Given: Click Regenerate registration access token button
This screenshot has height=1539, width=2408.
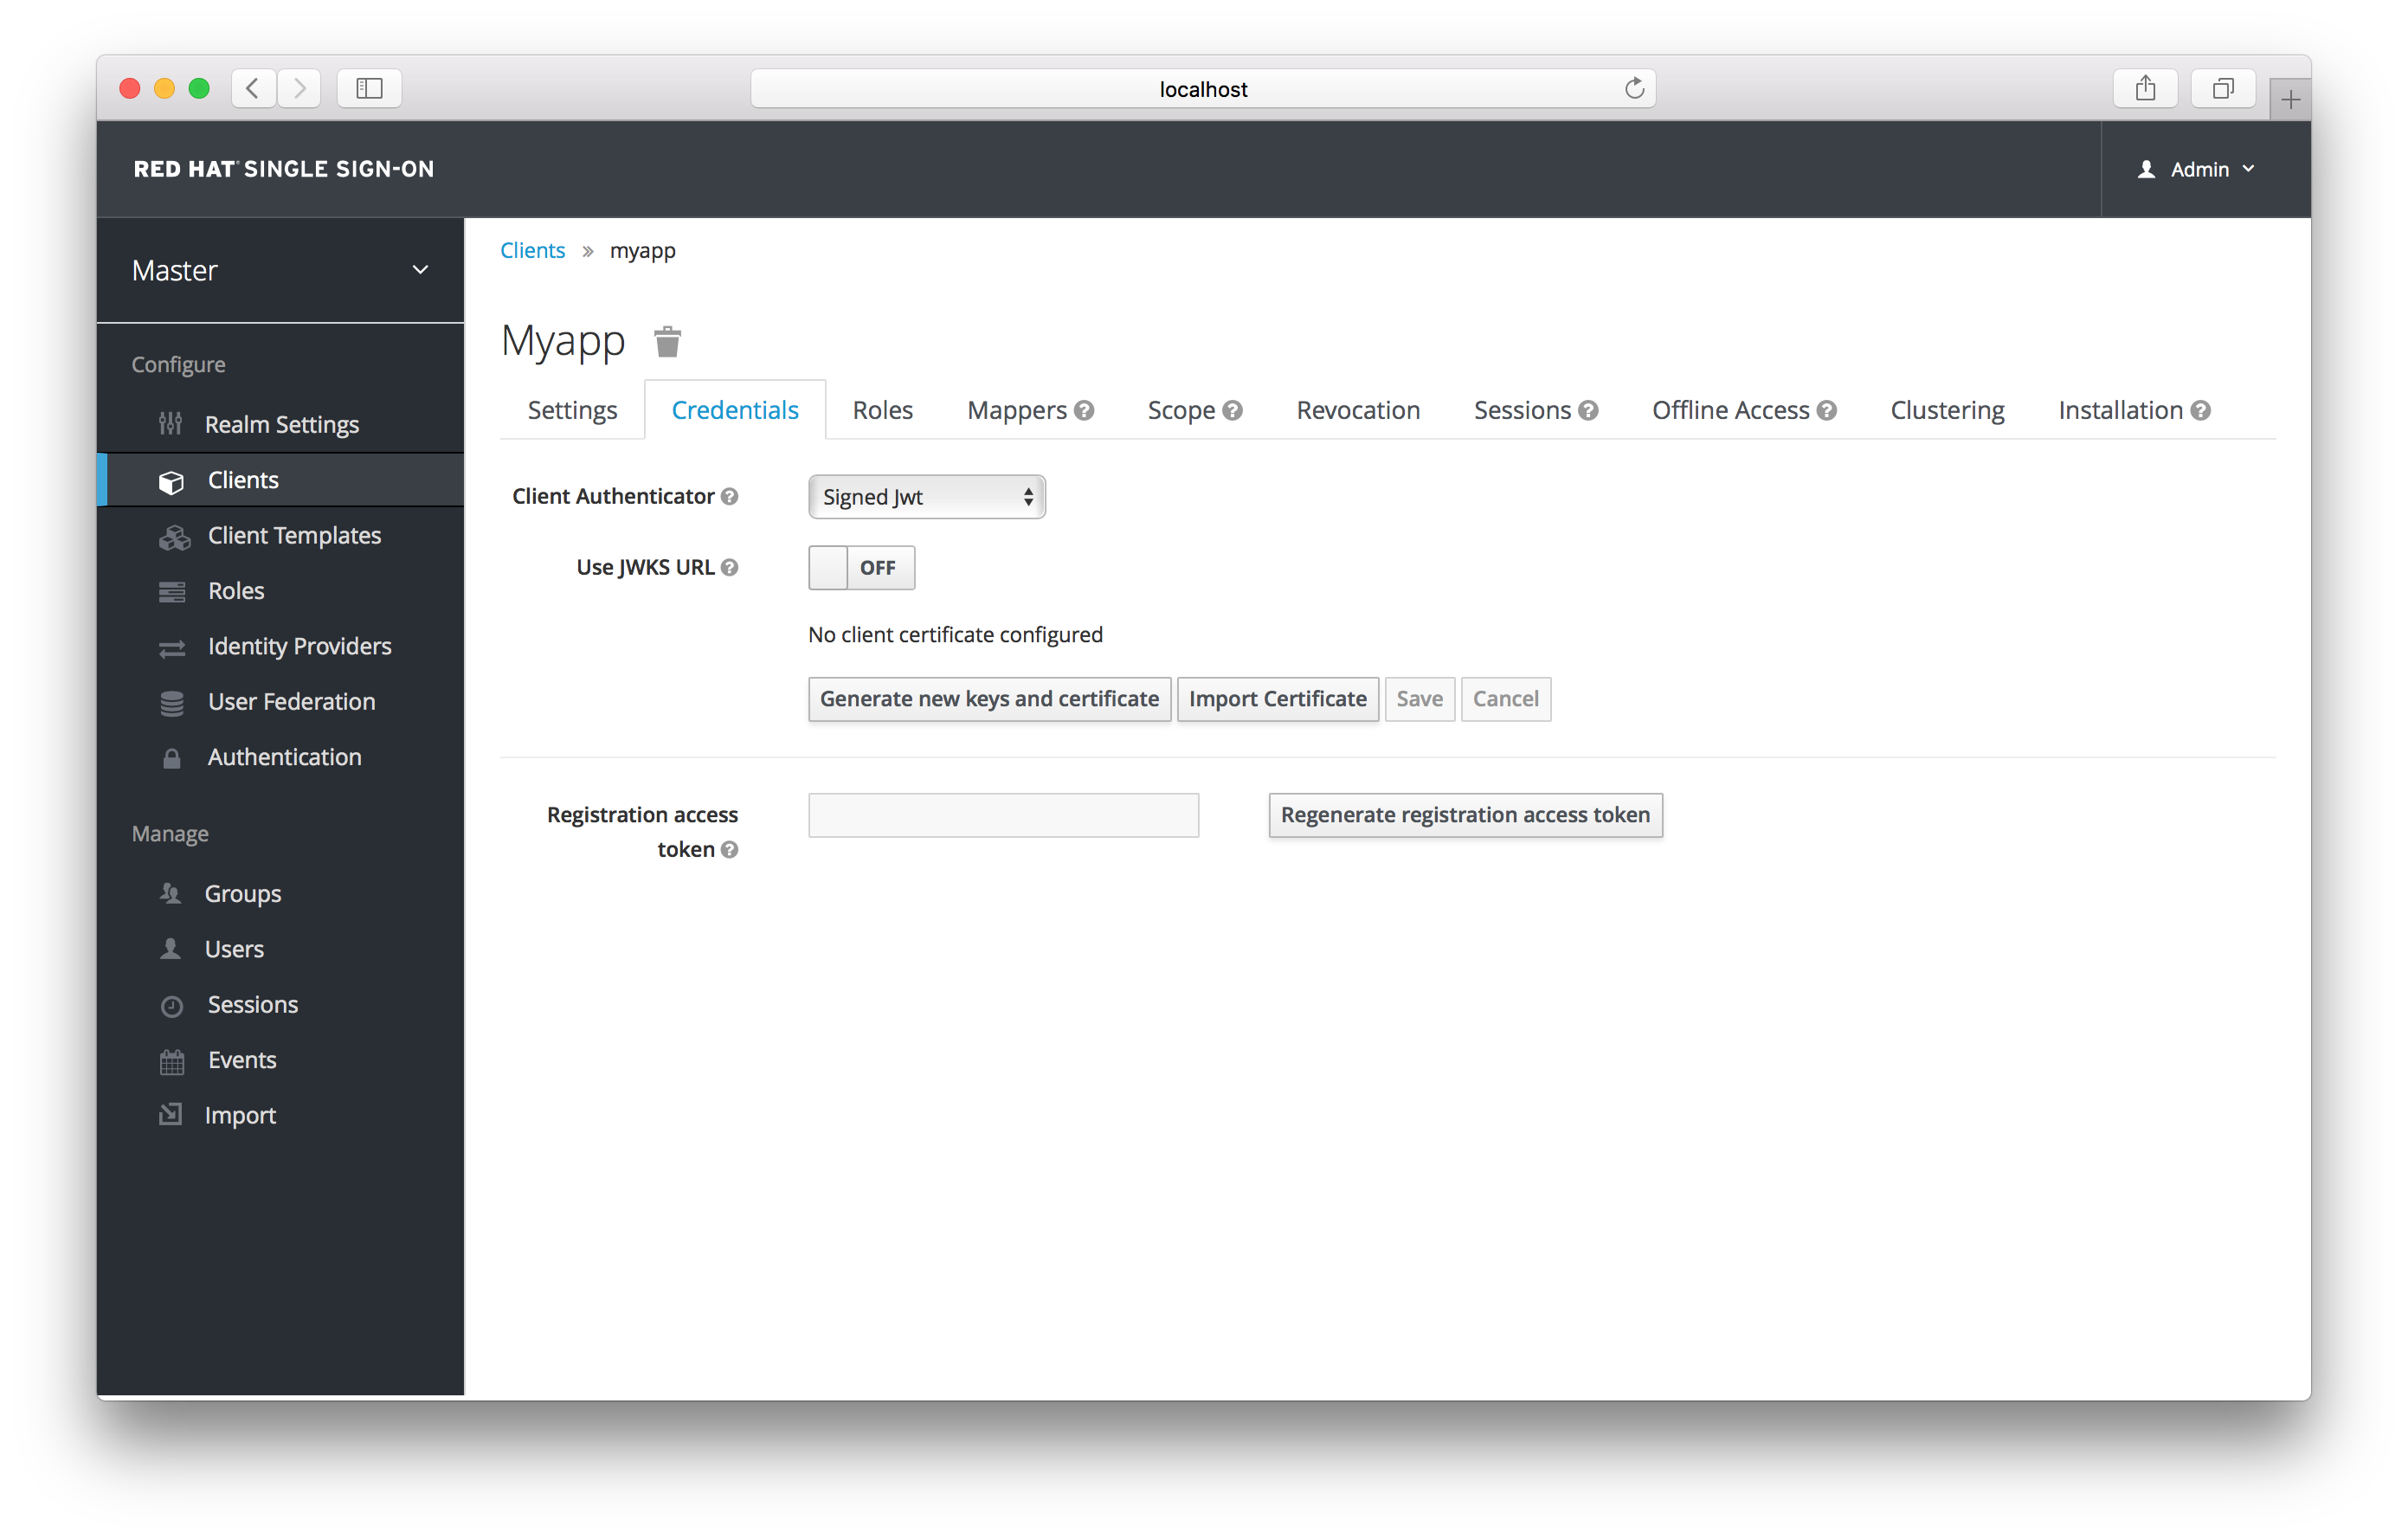Looking at the screenshot, I should tap(1467, 813).
